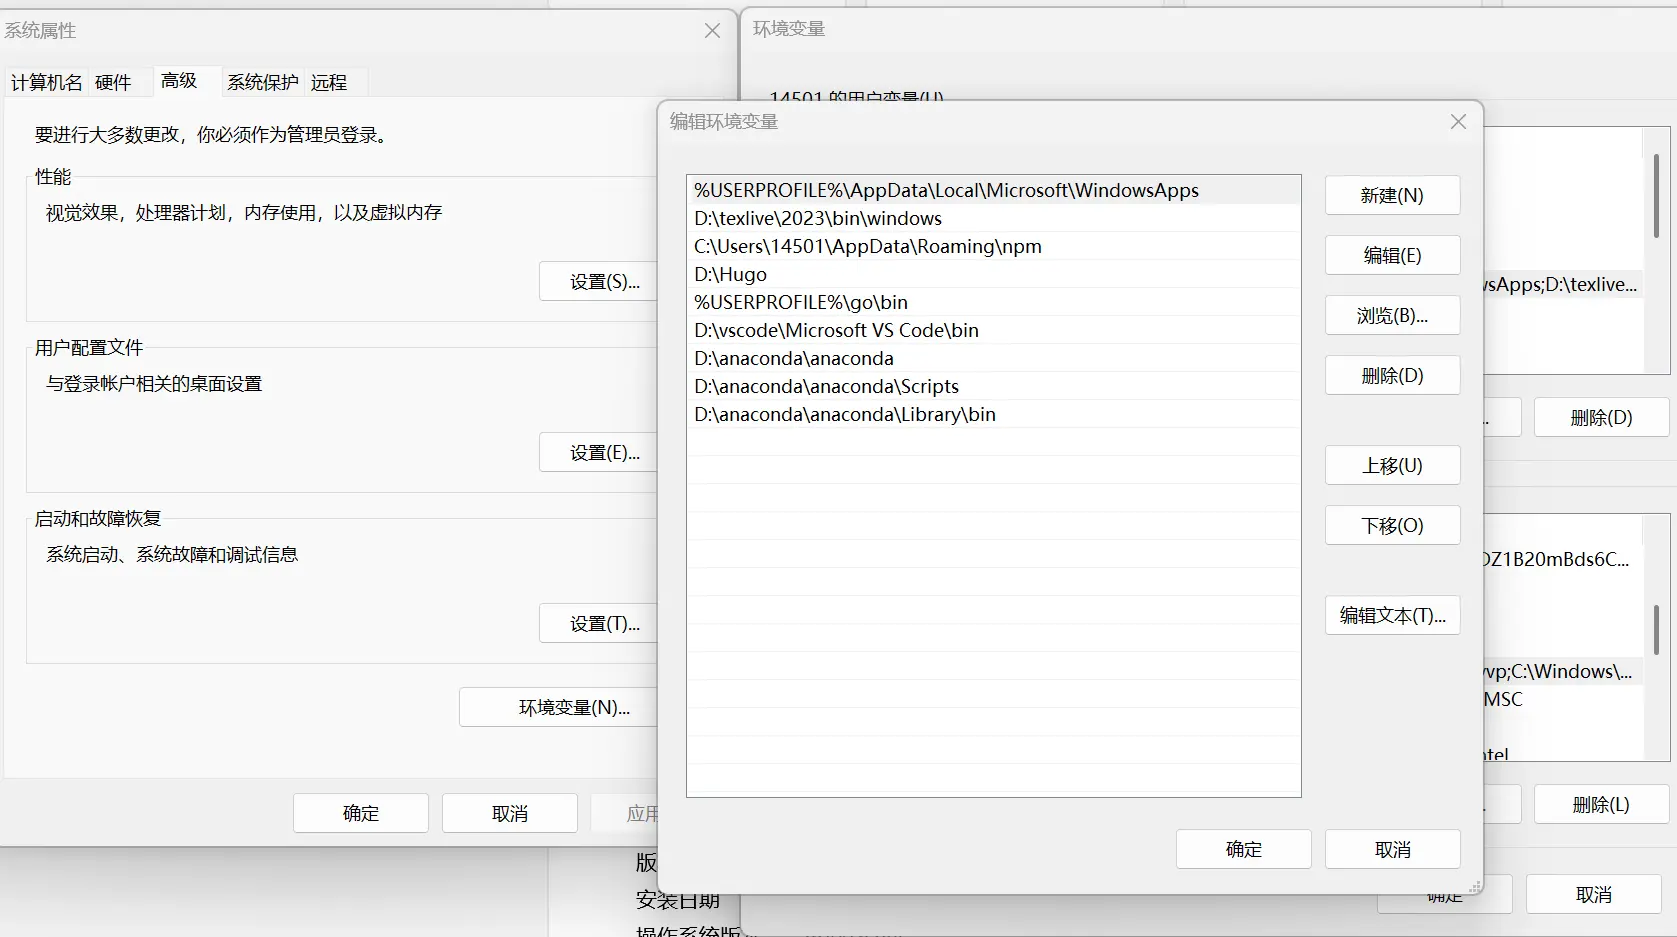Click system variables 删除(L) in 环境变量 window

(1601, 804)
